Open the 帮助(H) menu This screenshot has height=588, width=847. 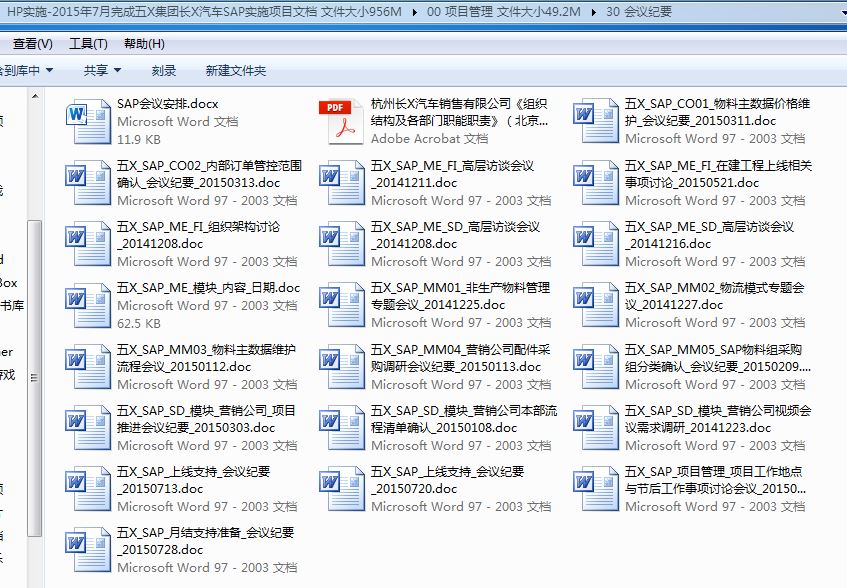(x=144, y=44)
